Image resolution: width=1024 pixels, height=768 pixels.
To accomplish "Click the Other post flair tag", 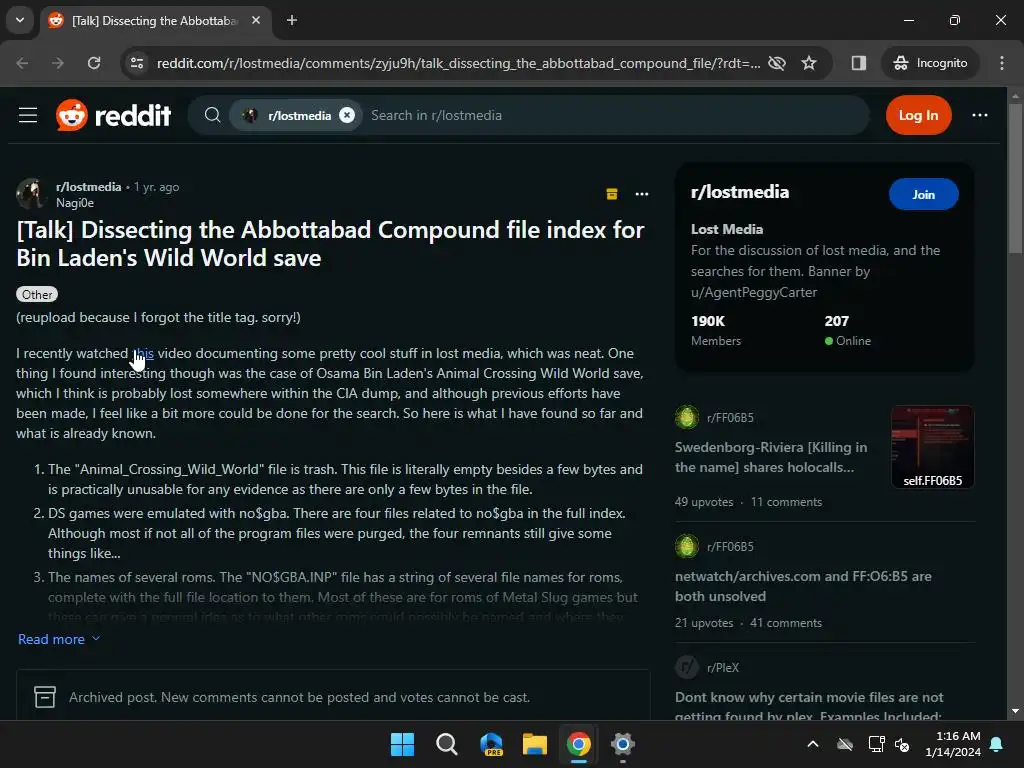I will tap(37, 295).
